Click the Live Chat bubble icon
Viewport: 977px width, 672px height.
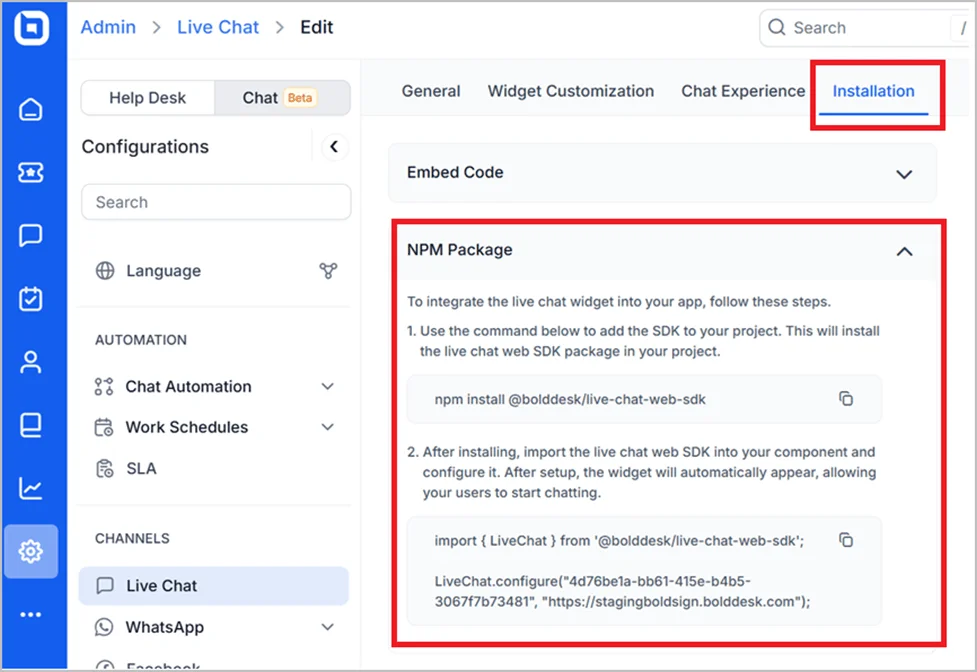(105, 585)
